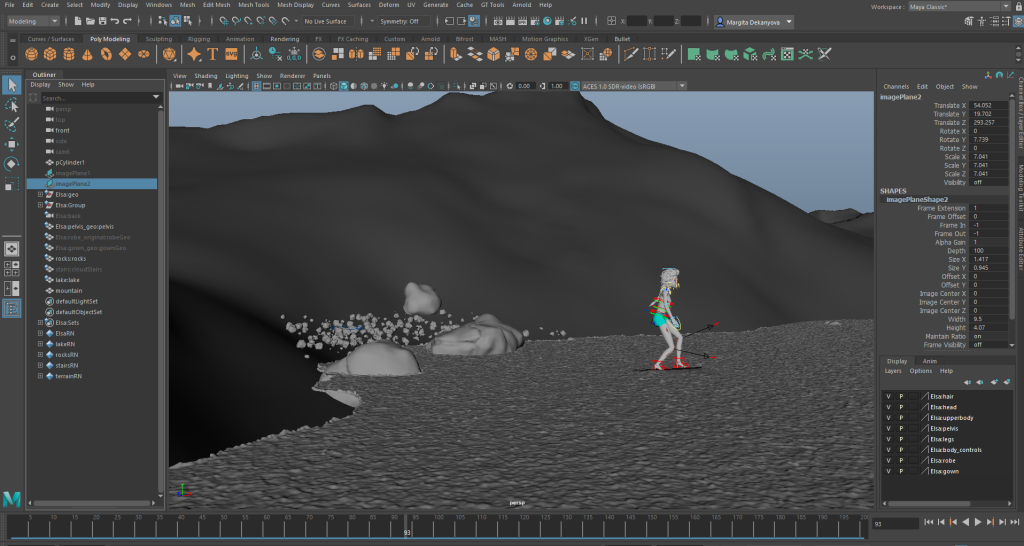Click the SVG import shelf icon

coord(232,54)
